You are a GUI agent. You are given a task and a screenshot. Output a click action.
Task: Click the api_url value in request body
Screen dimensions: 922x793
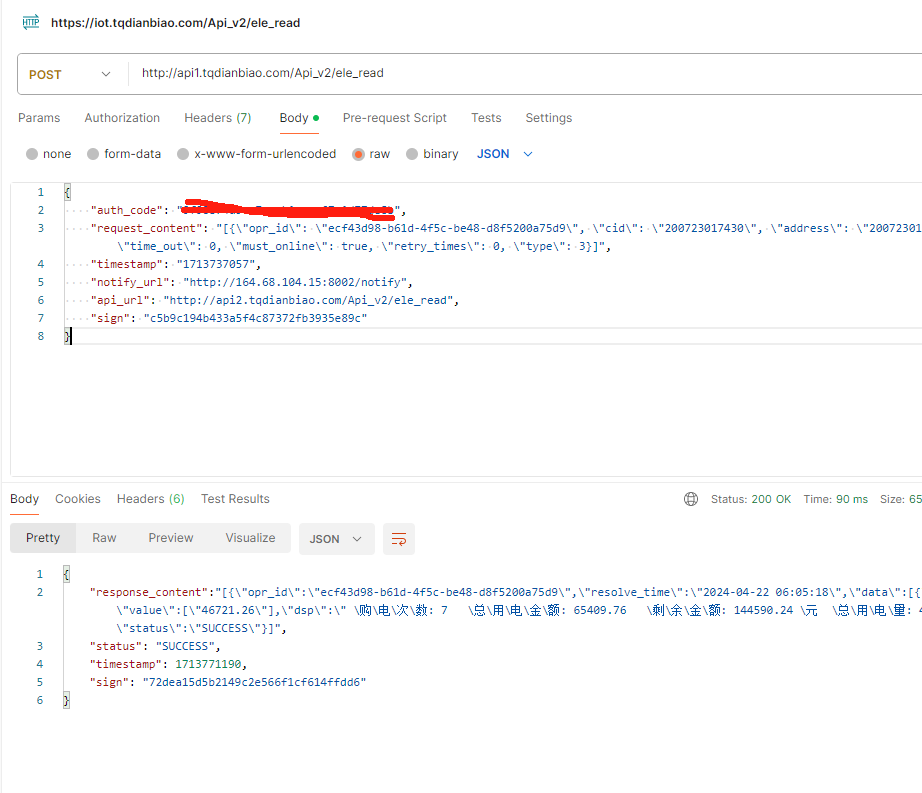(308, 300)
